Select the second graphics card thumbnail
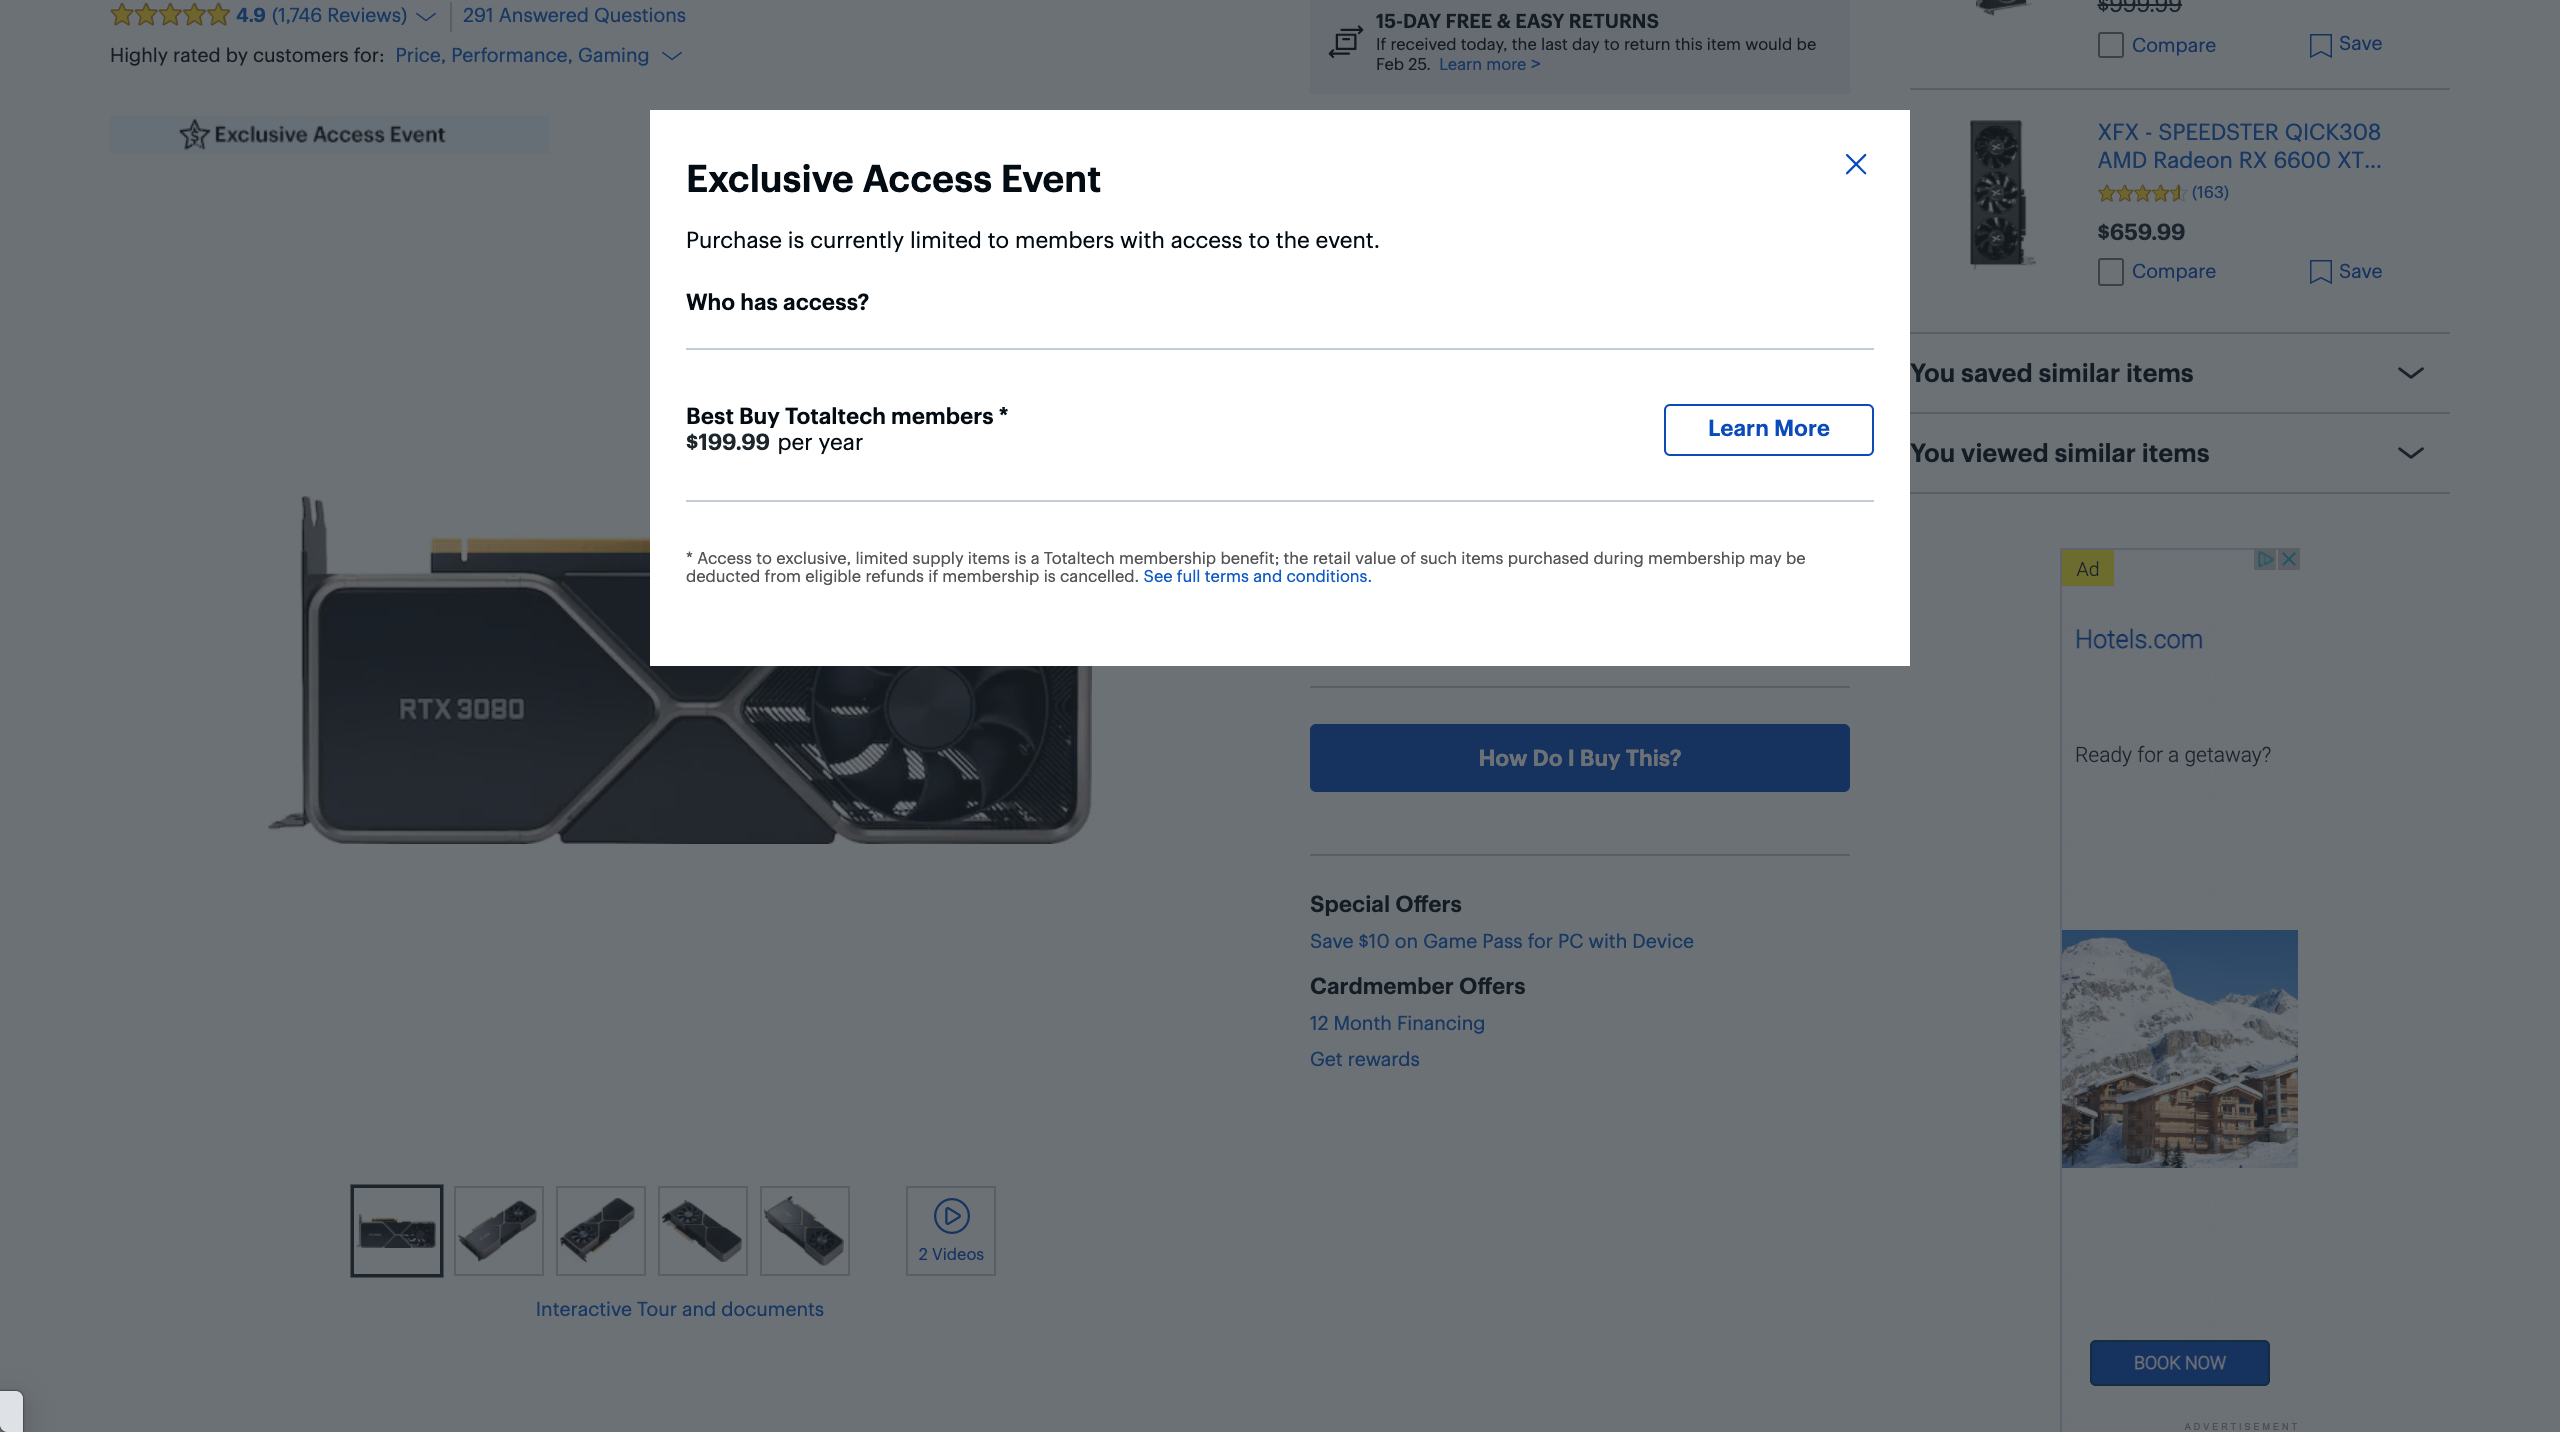Screen dimensions: 2560x1432 (499, 1230)
